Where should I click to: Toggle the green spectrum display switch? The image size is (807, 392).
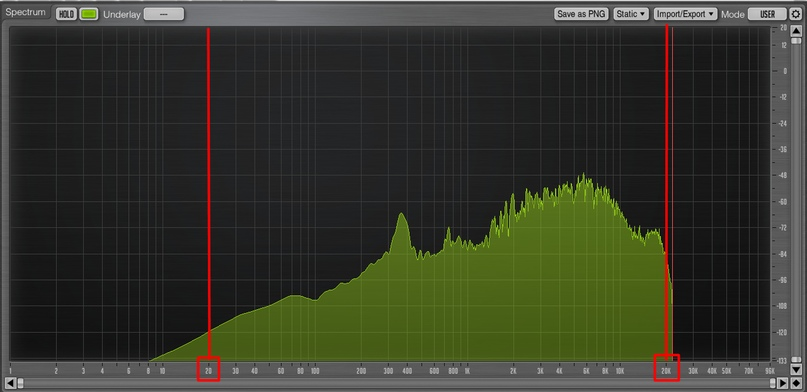[x=89, y=14]
